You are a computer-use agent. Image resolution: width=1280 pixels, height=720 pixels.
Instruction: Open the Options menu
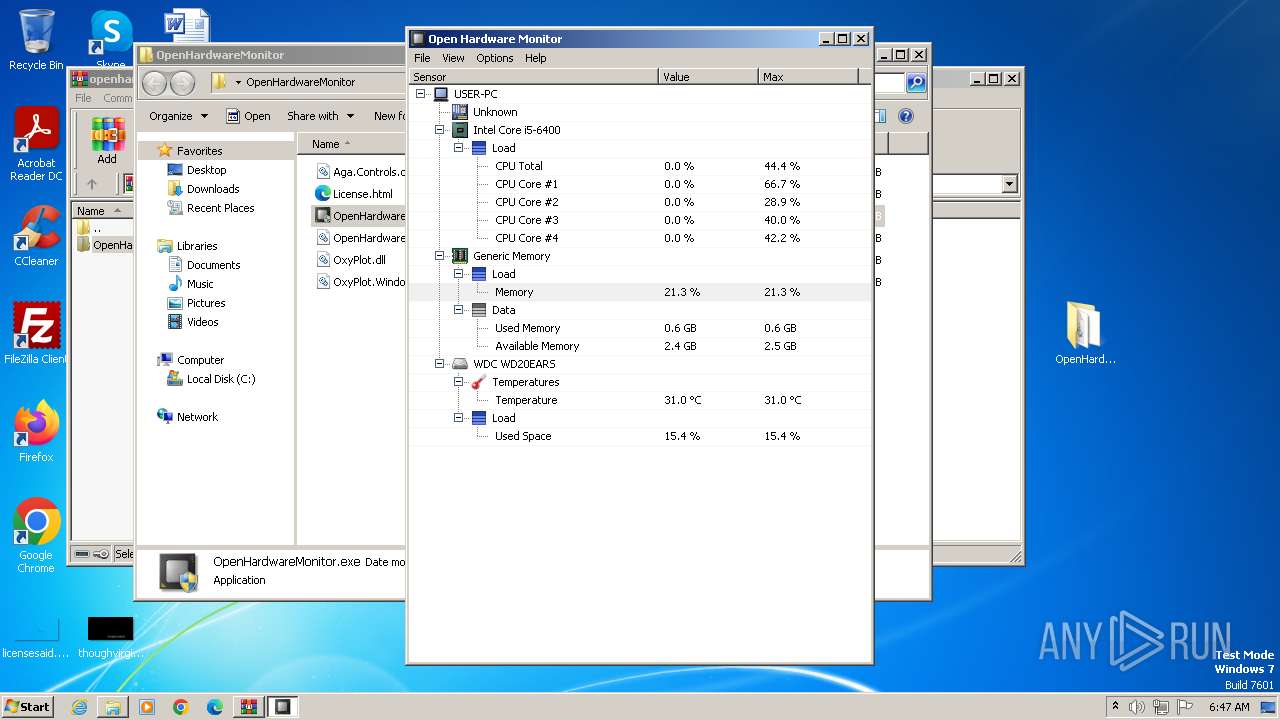click(x=495, y=58)
